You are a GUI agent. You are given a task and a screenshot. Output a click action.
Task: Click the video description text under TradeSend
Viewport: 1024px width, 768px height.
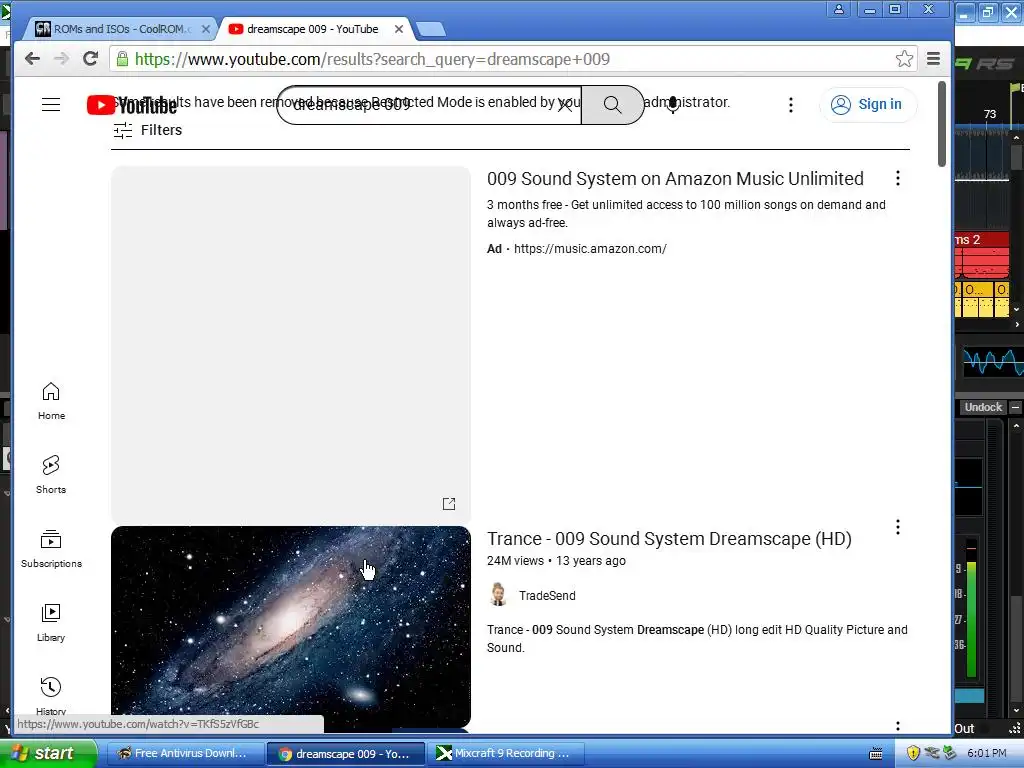pyautogui.click(x=697, y=639)
